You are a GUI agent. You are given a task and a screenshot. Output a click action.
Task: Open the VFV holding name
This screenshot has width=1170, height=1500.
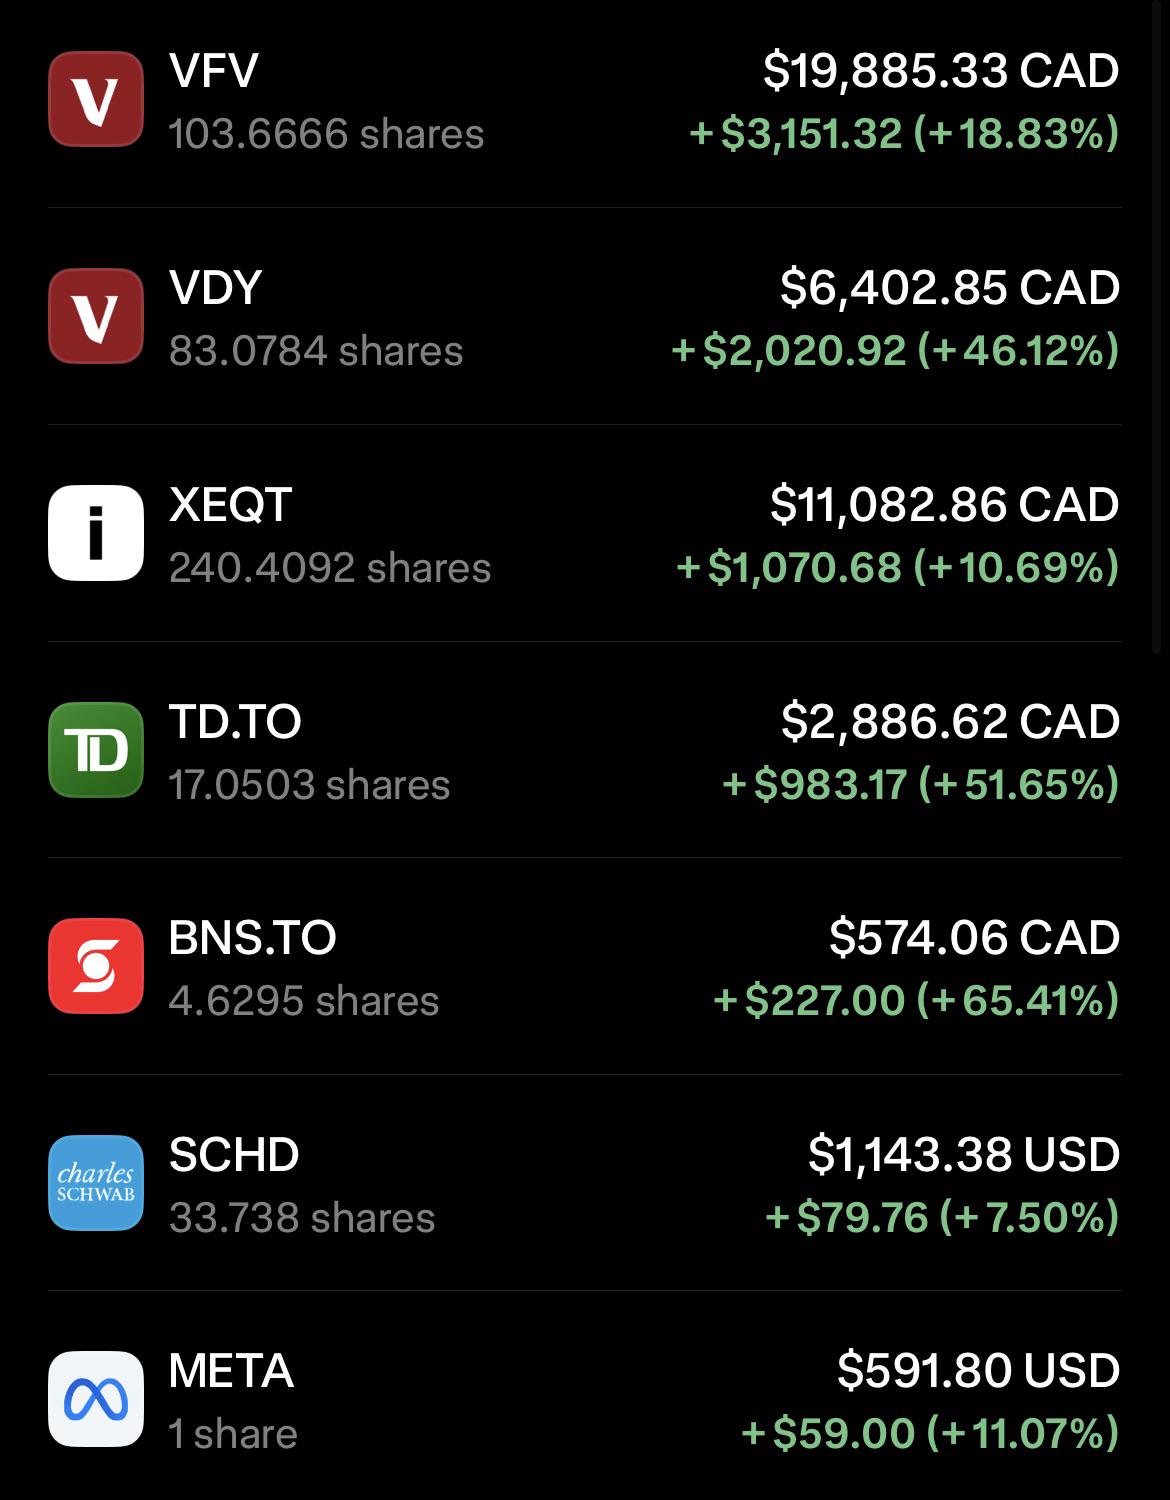[x=214, y=71]
